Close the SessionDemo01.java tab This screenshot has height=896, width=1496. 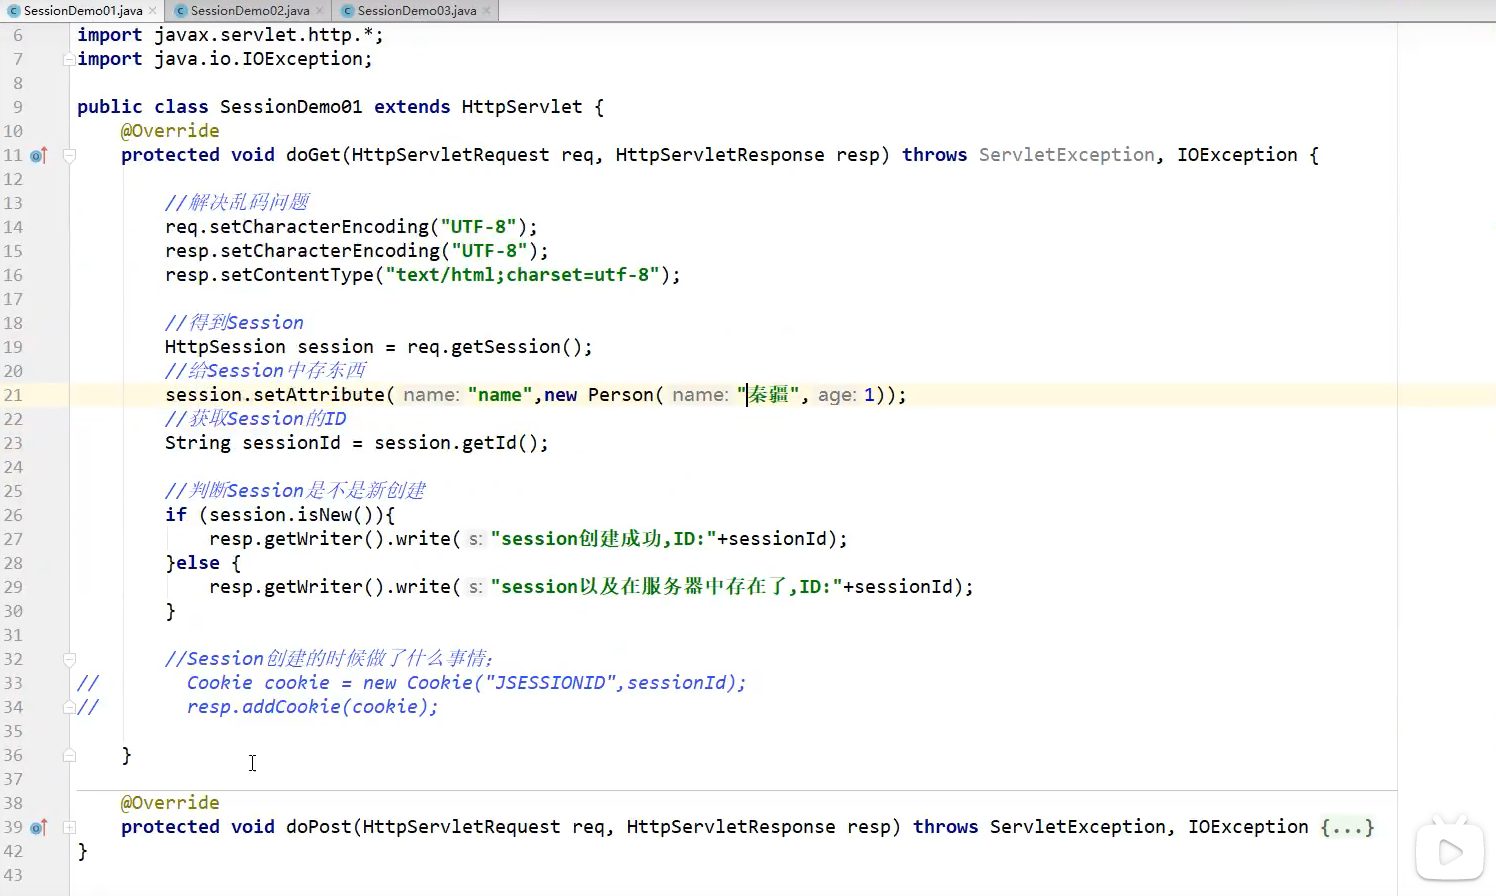pyautogui.click(x=152, y=11)
